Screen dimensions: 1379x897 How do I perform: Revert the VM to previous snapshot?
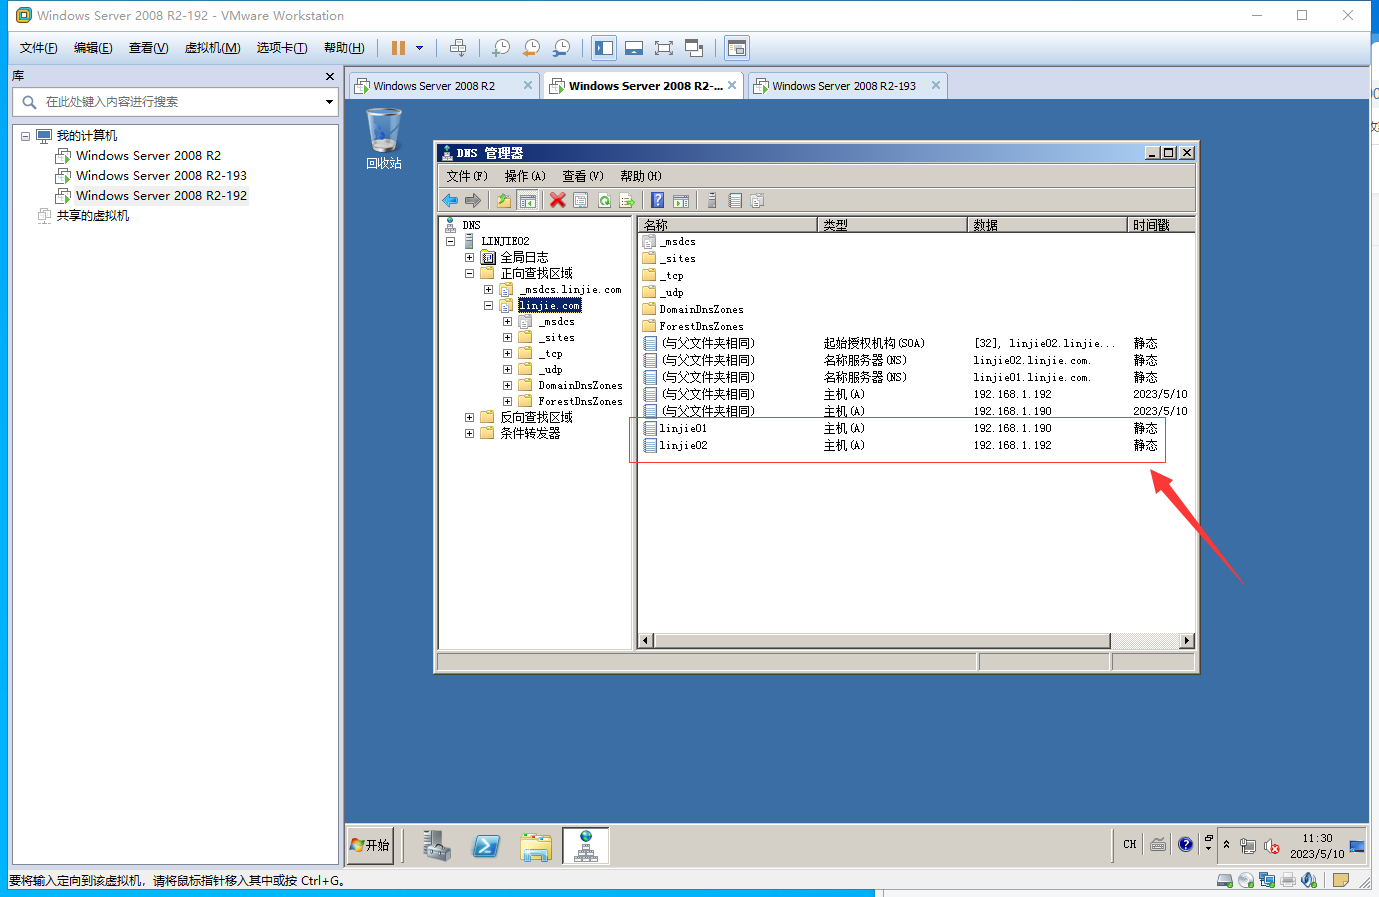click(x=531, y=48)
